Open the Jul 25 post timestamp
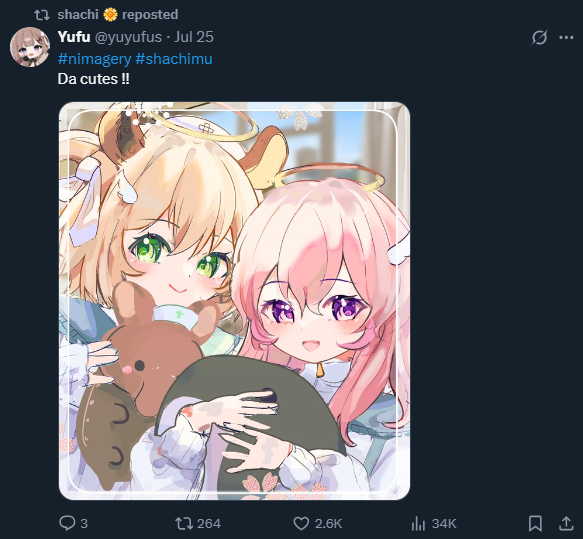The height and width of the screenshot is (539, 583). coord(194,37)
